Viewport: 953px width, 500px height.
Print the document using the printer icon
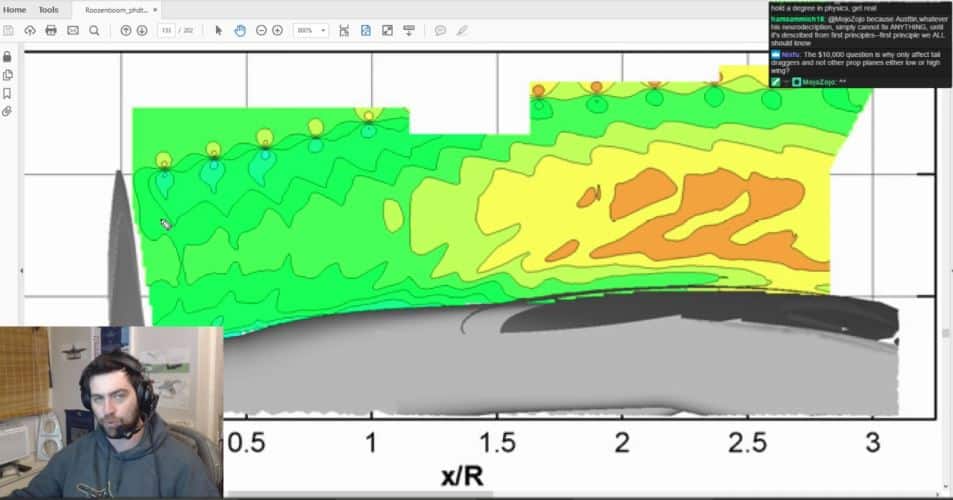[51, 30]
